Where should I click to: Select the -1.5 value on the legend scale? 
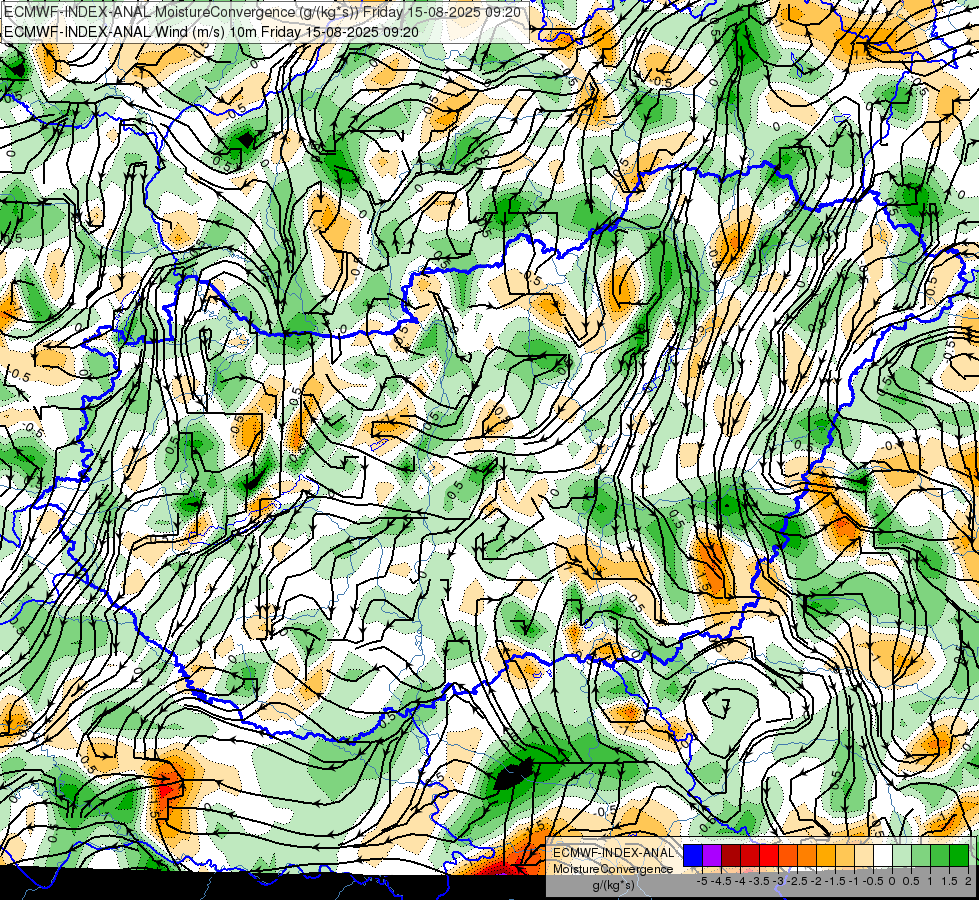pos(835,881)
